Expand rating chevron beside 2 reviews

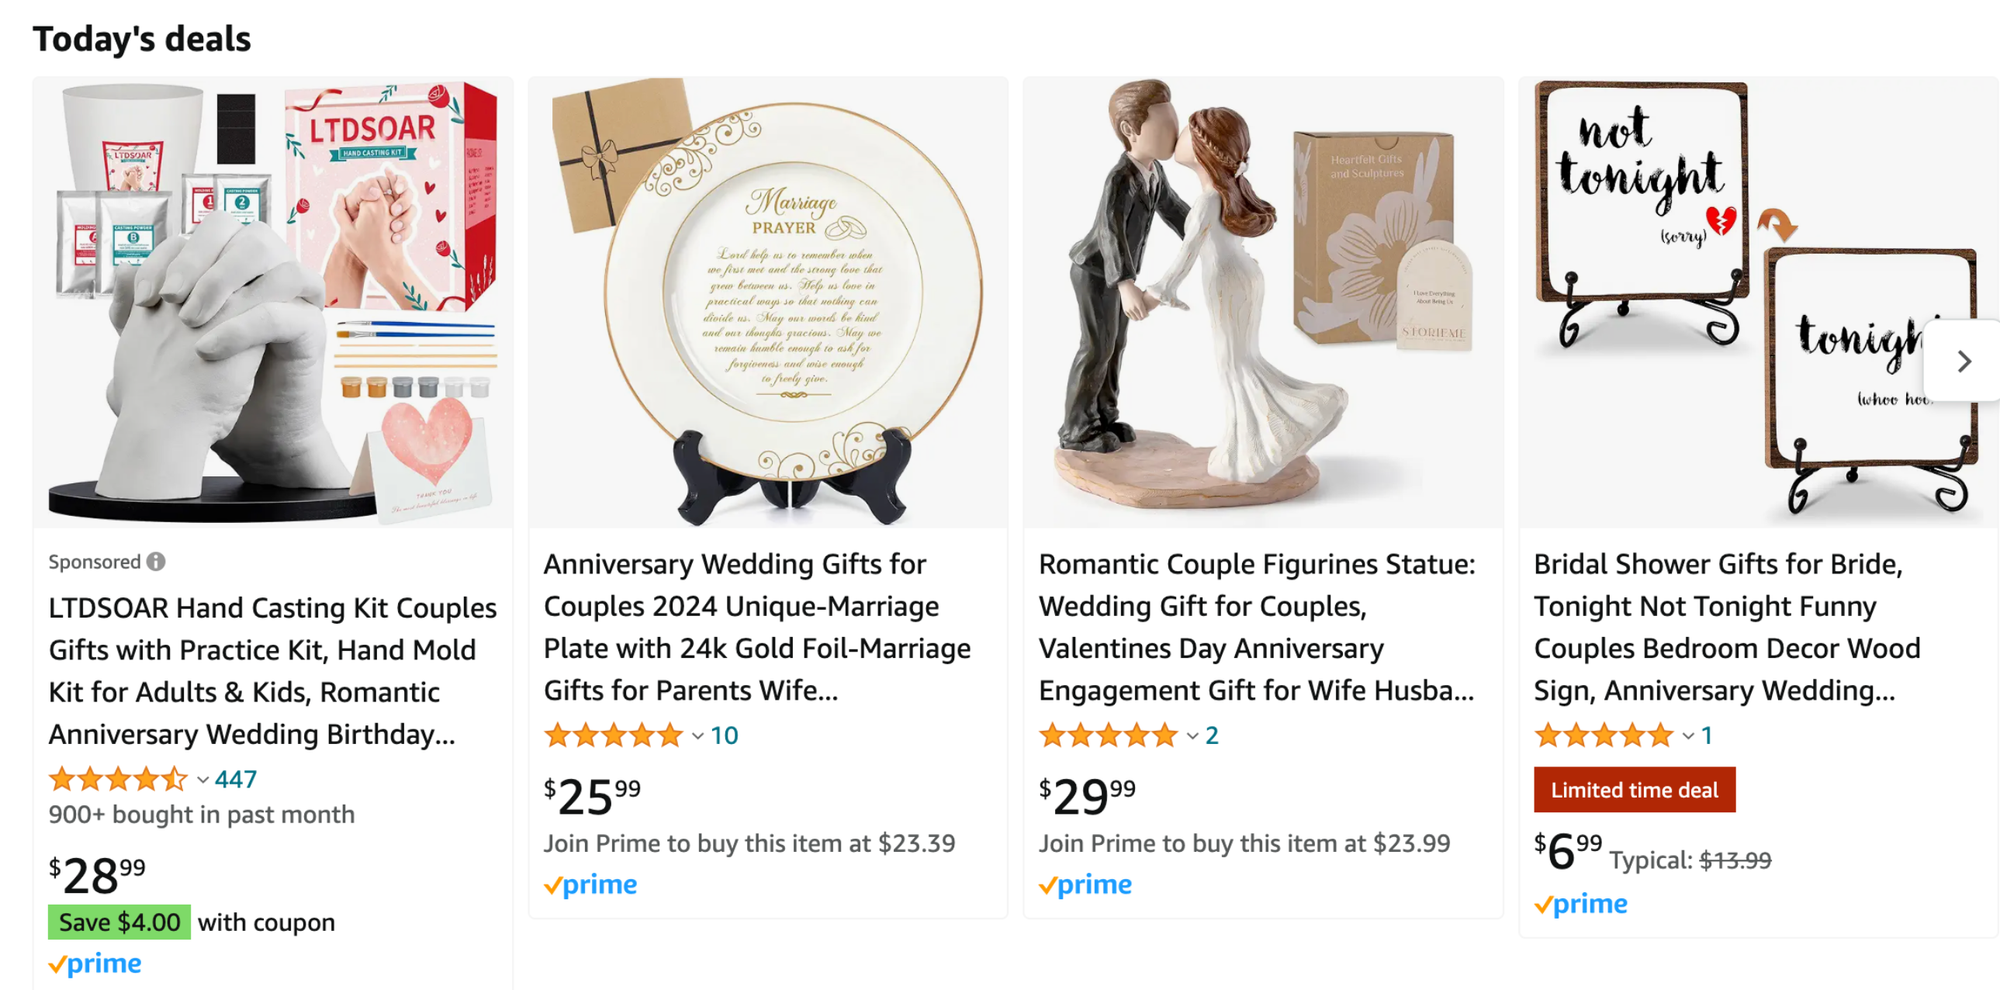coord(1193,737)
